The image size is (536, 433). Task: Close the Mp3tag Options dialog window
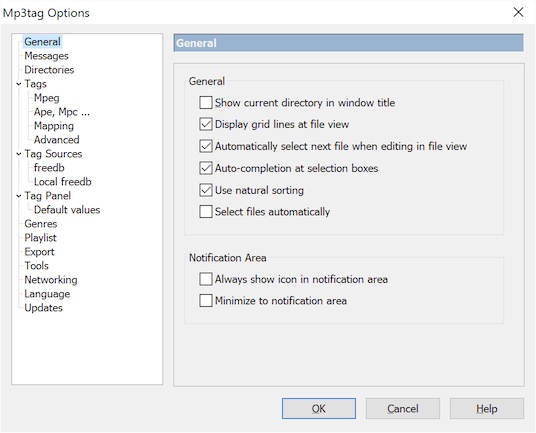coord(518,12)
